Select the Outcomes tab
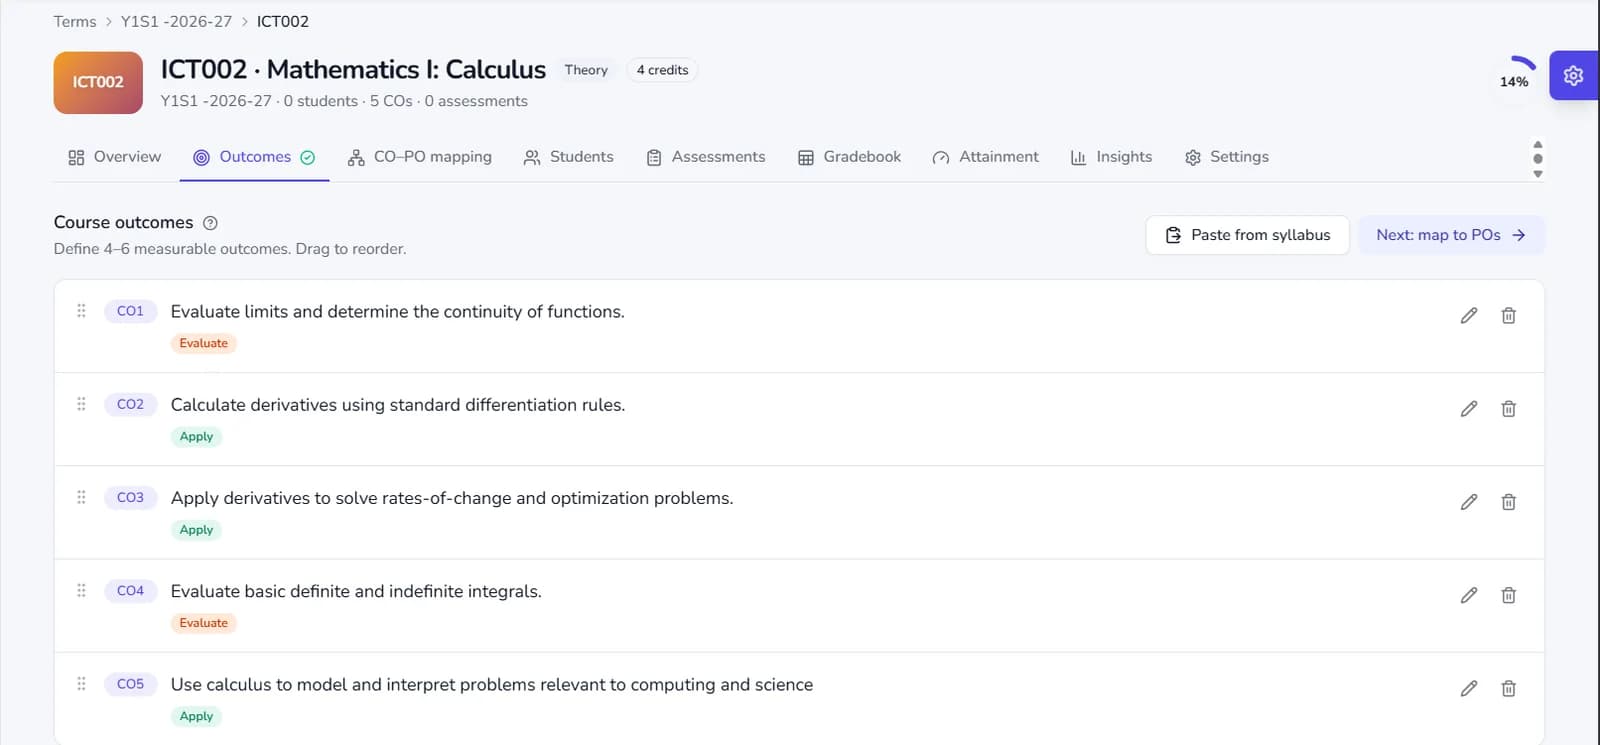Screen dimensions: 1600x745 click(254, 157)
